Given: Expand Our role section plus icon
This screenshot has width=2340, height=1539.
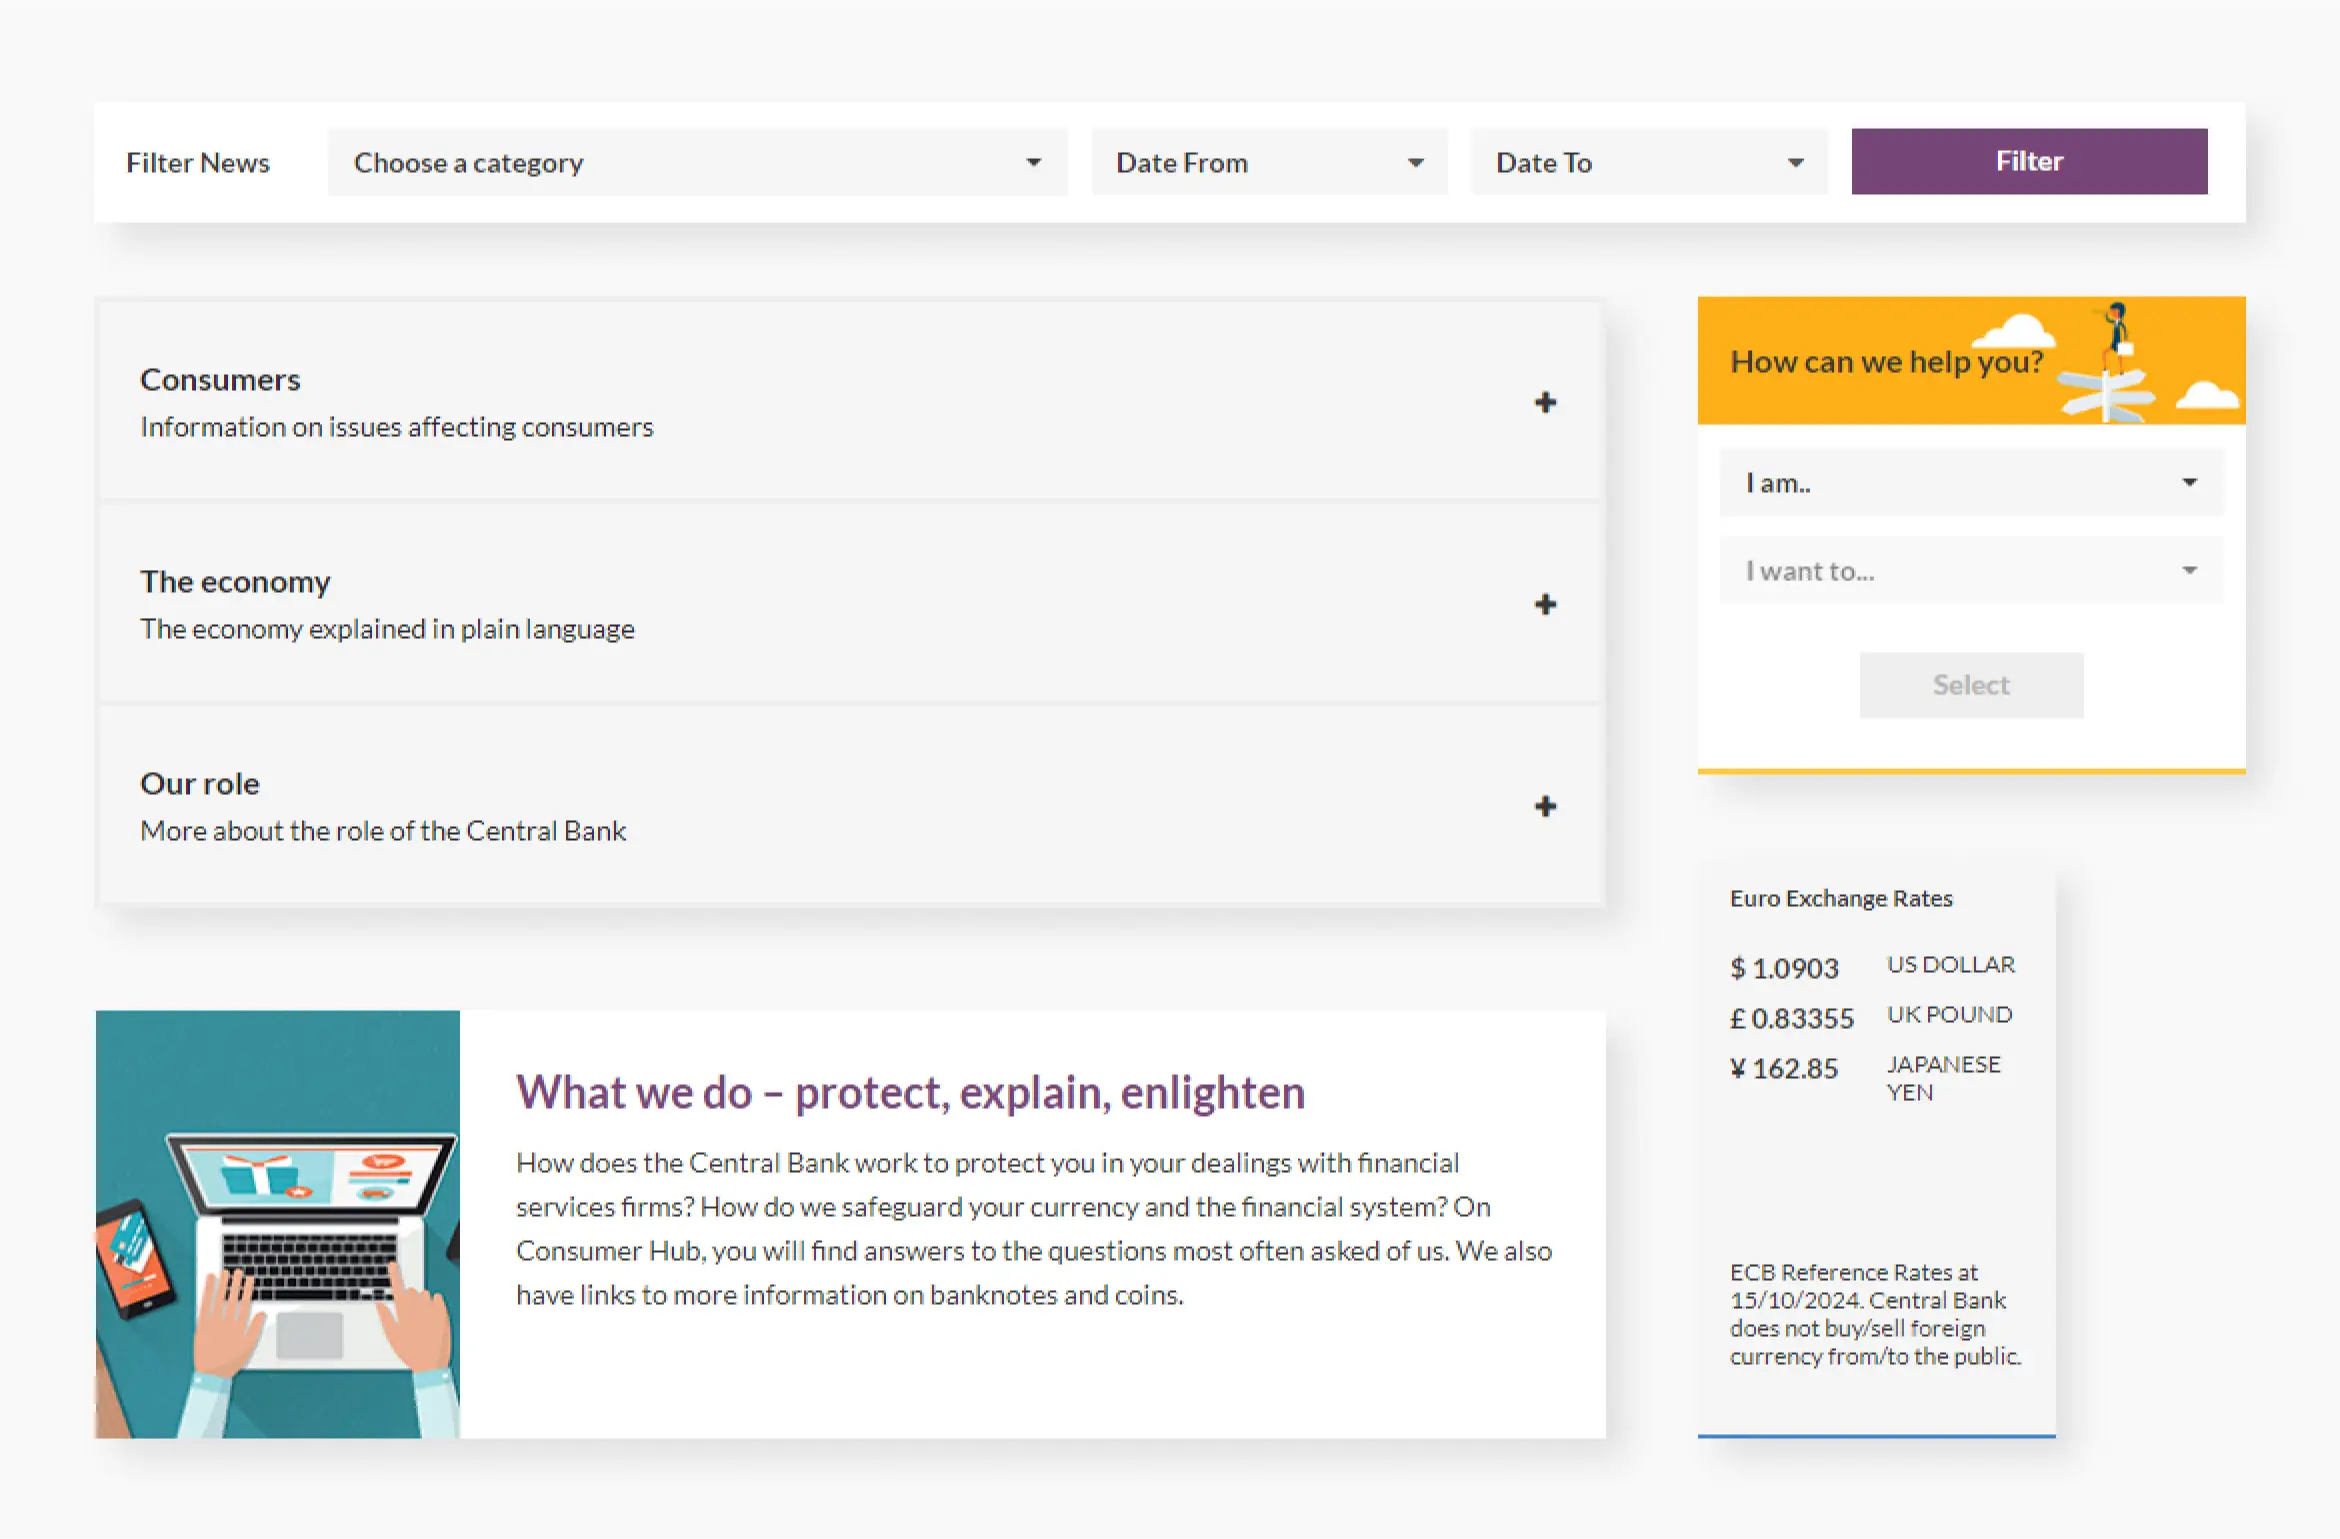Looking at the screenshot, I should [1545, 806].
